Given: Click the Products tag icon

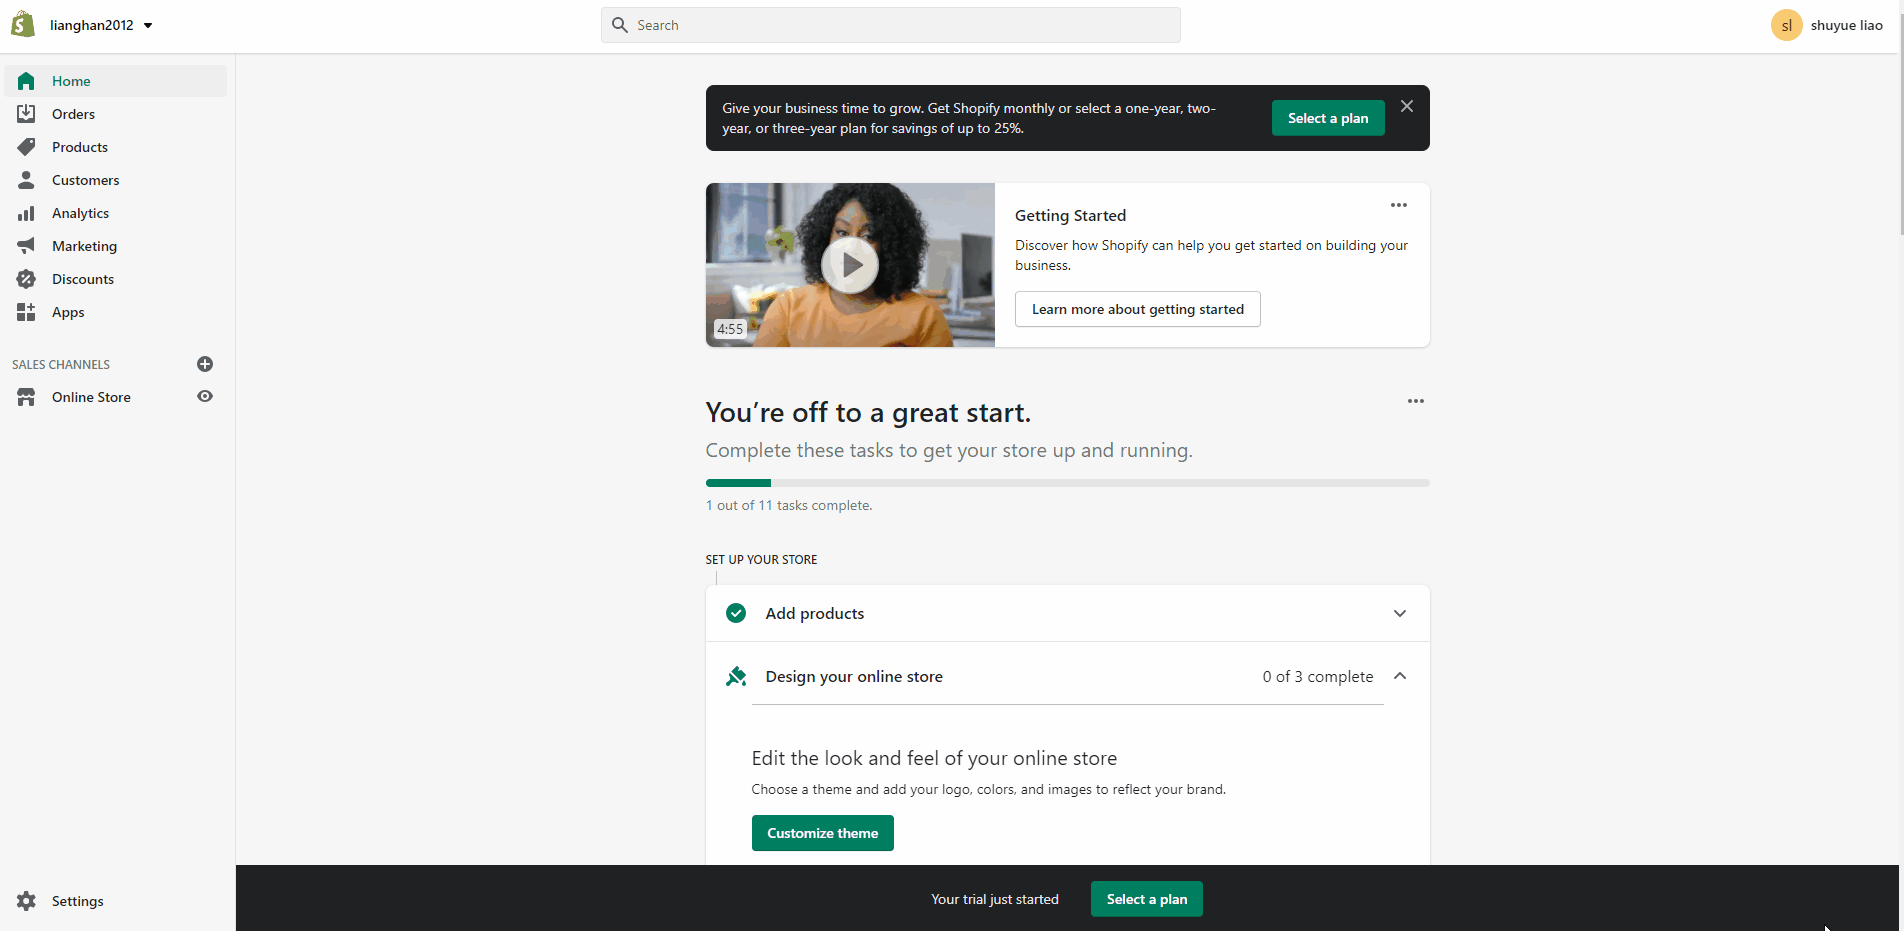Looking at the screenshot, I should point(26,147).
